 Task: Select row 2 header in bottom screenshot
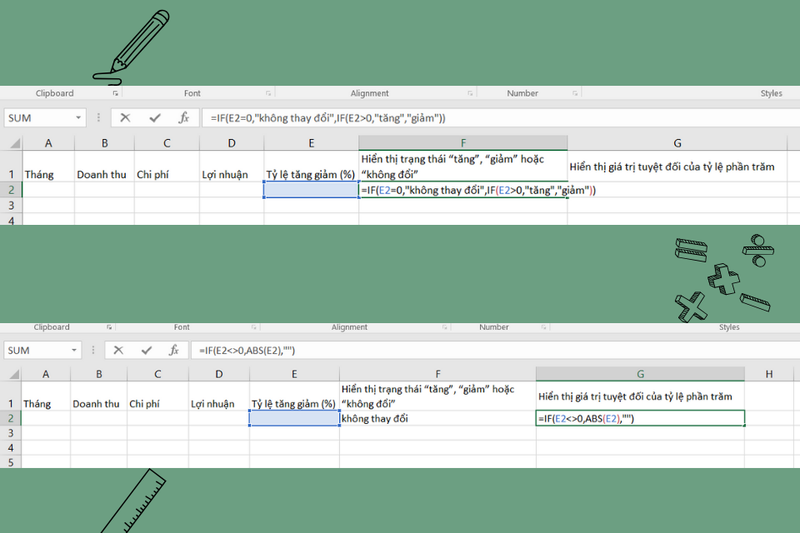(x=11, y=418)
